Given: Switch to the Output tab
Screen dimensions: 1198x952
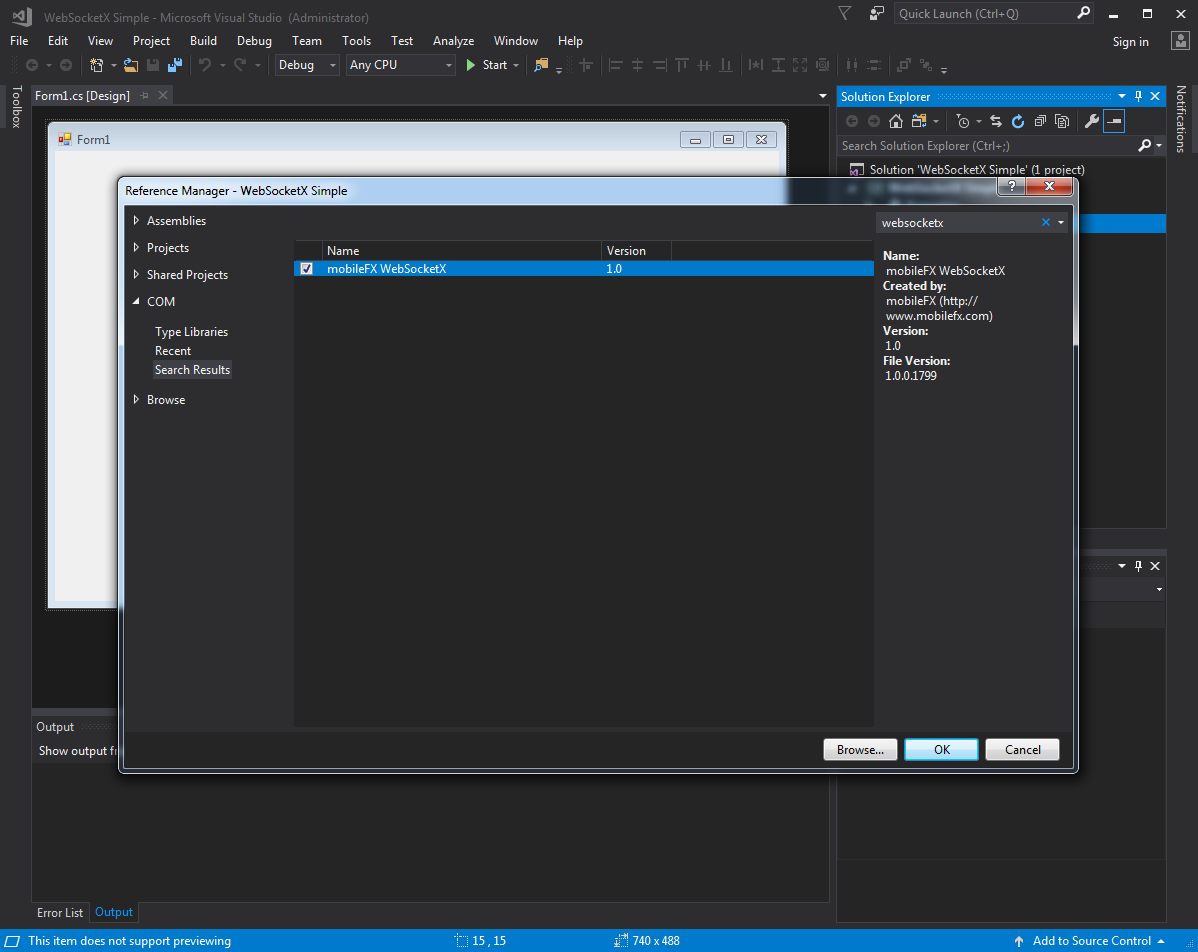Looking at the screenshot, I should tap(114, 912).
